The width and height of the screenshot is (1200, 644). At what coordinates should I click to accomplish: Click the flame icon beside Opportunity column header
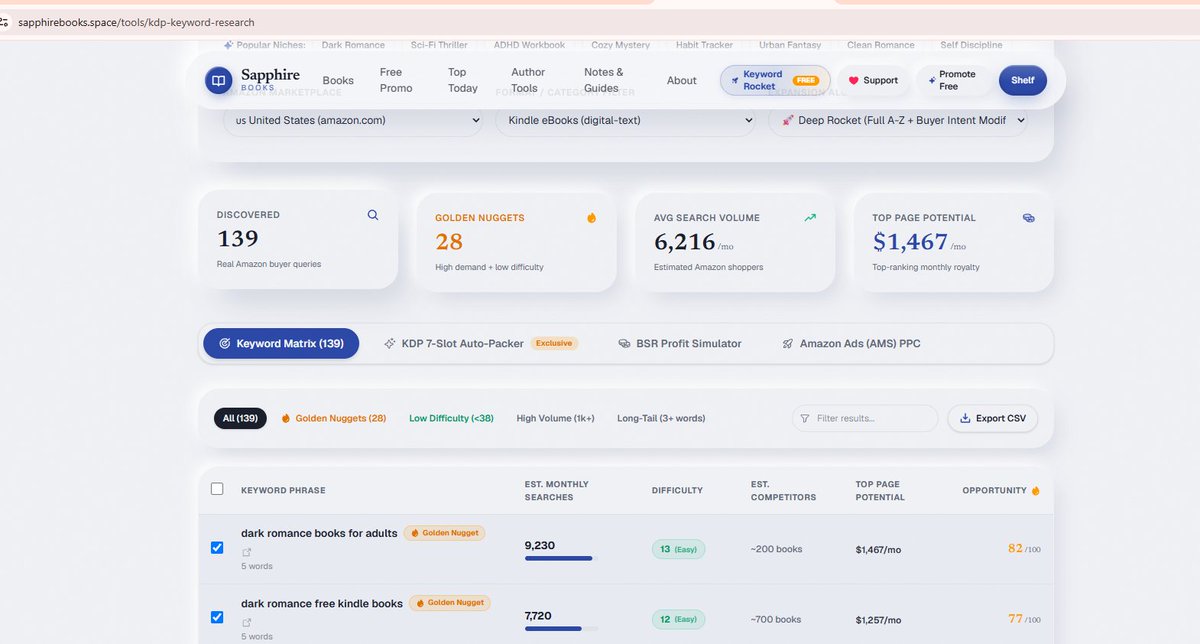pyautogui.click(x=1035, y=490)
